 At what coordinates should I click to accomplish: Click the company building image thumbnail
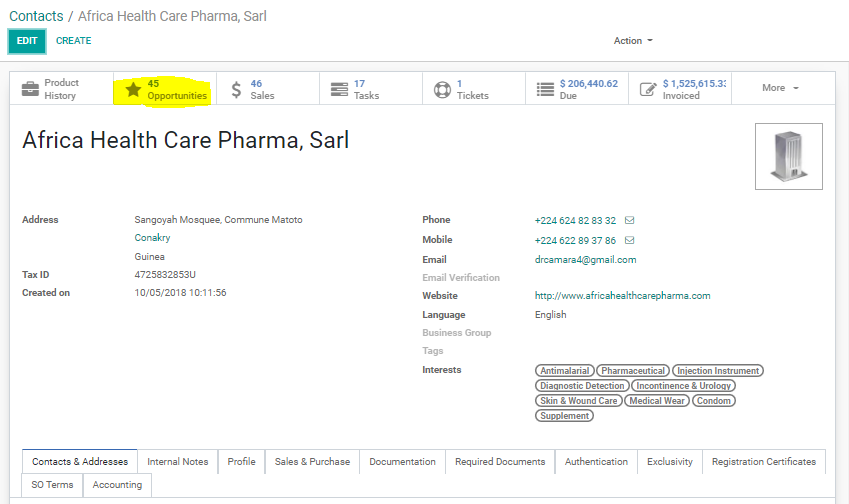tap(789, 156)
